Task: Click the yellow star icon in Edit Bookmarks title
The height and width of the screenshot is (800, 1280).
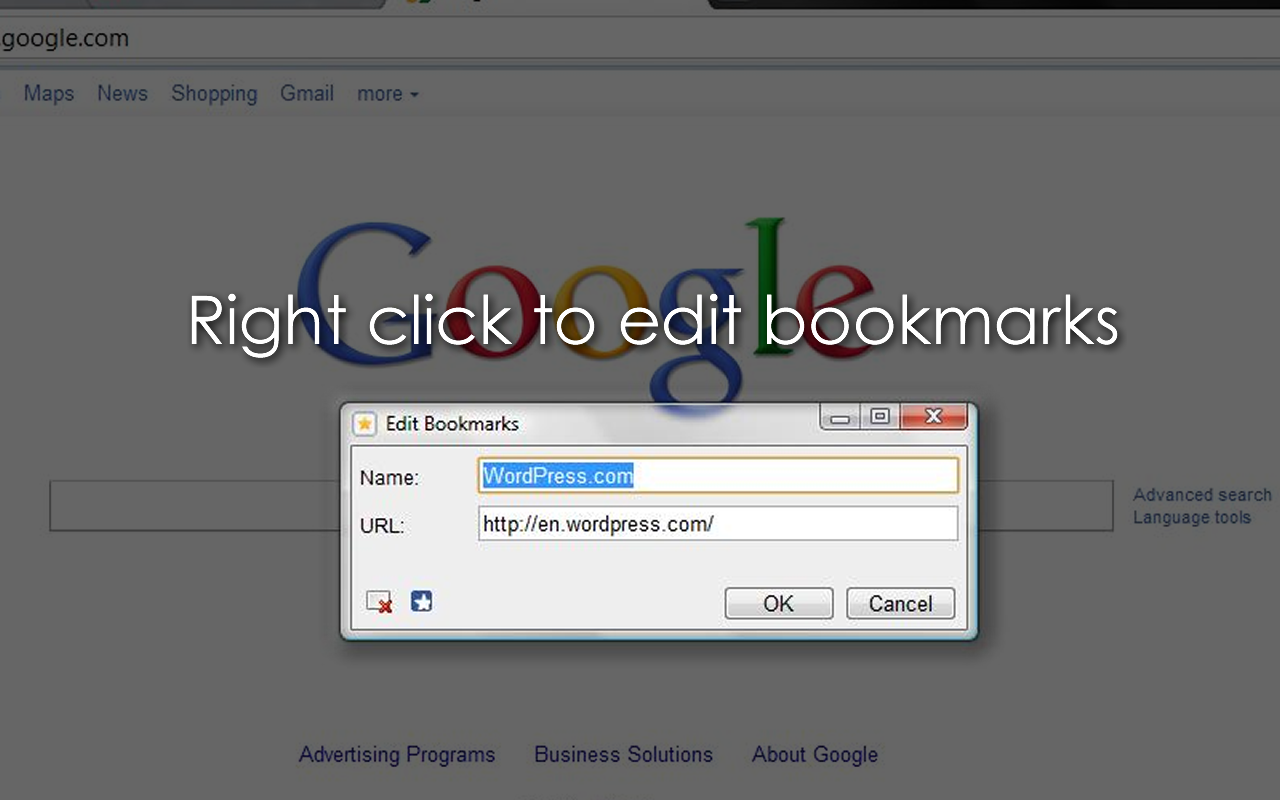Action: coord(365,424)
